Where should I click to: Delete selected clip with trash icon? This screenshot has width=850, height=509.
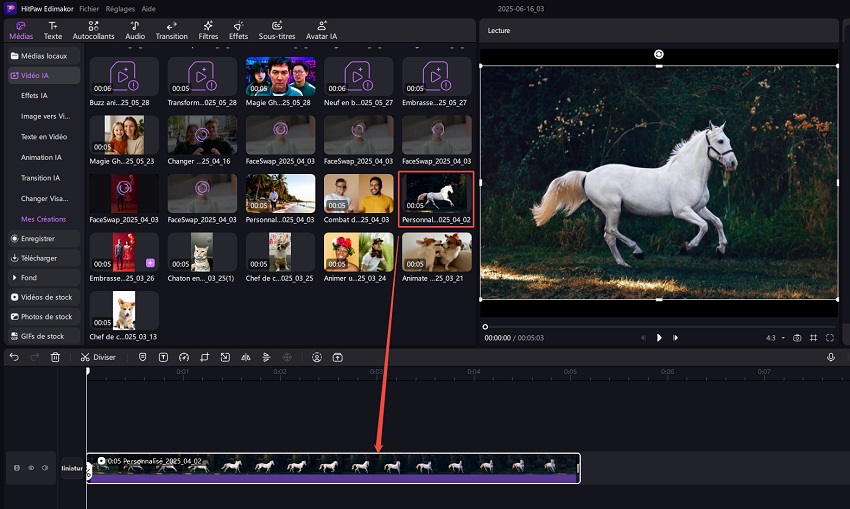(x=55, y=357)
